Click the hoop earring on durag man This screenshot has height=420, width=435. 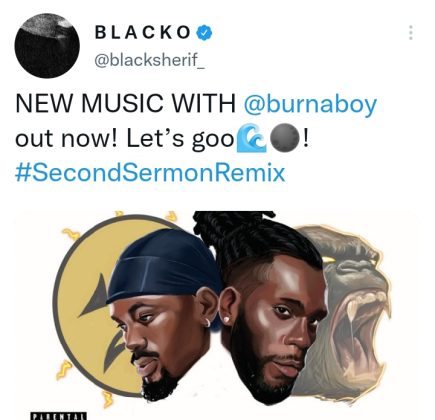[207, 322]
